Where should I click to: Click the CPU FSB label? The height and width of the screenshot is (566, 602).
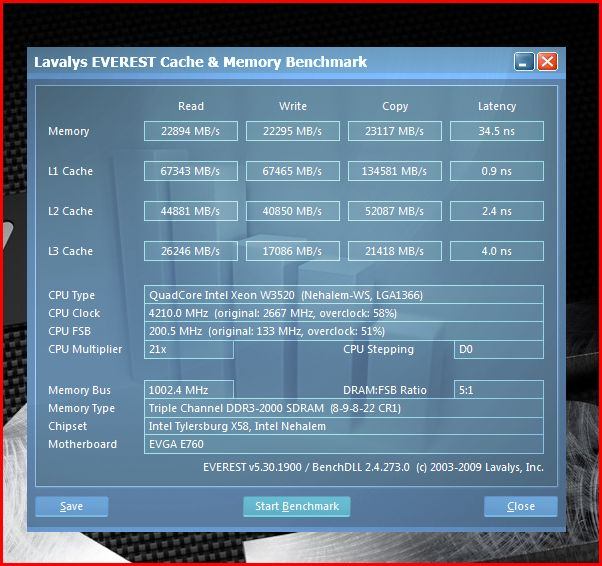coord(69,331)
